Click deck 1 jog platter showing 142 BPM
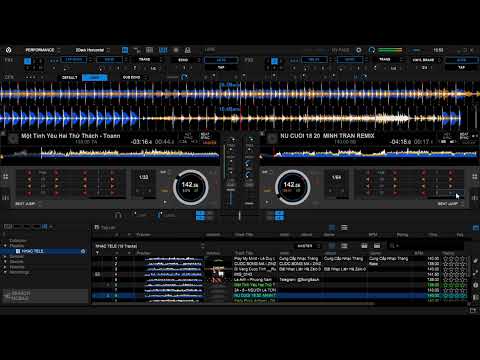The image size is (480, 360). (190, 187)
